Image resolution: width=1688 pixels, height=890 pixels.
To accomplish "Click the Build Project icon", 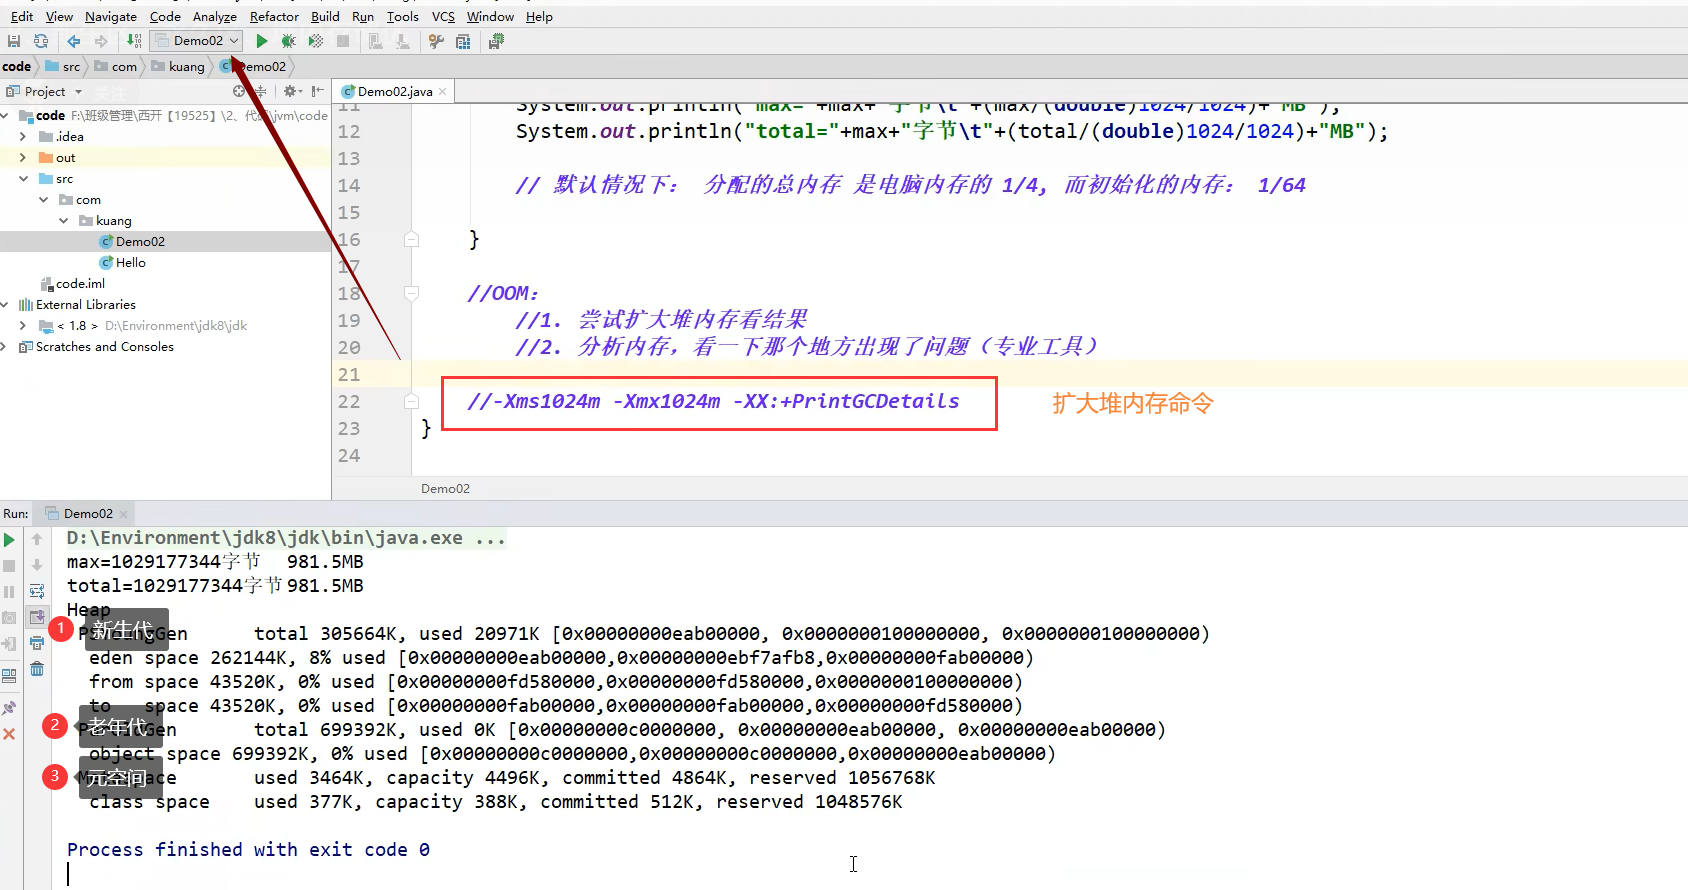I will [x=134, y=41].
